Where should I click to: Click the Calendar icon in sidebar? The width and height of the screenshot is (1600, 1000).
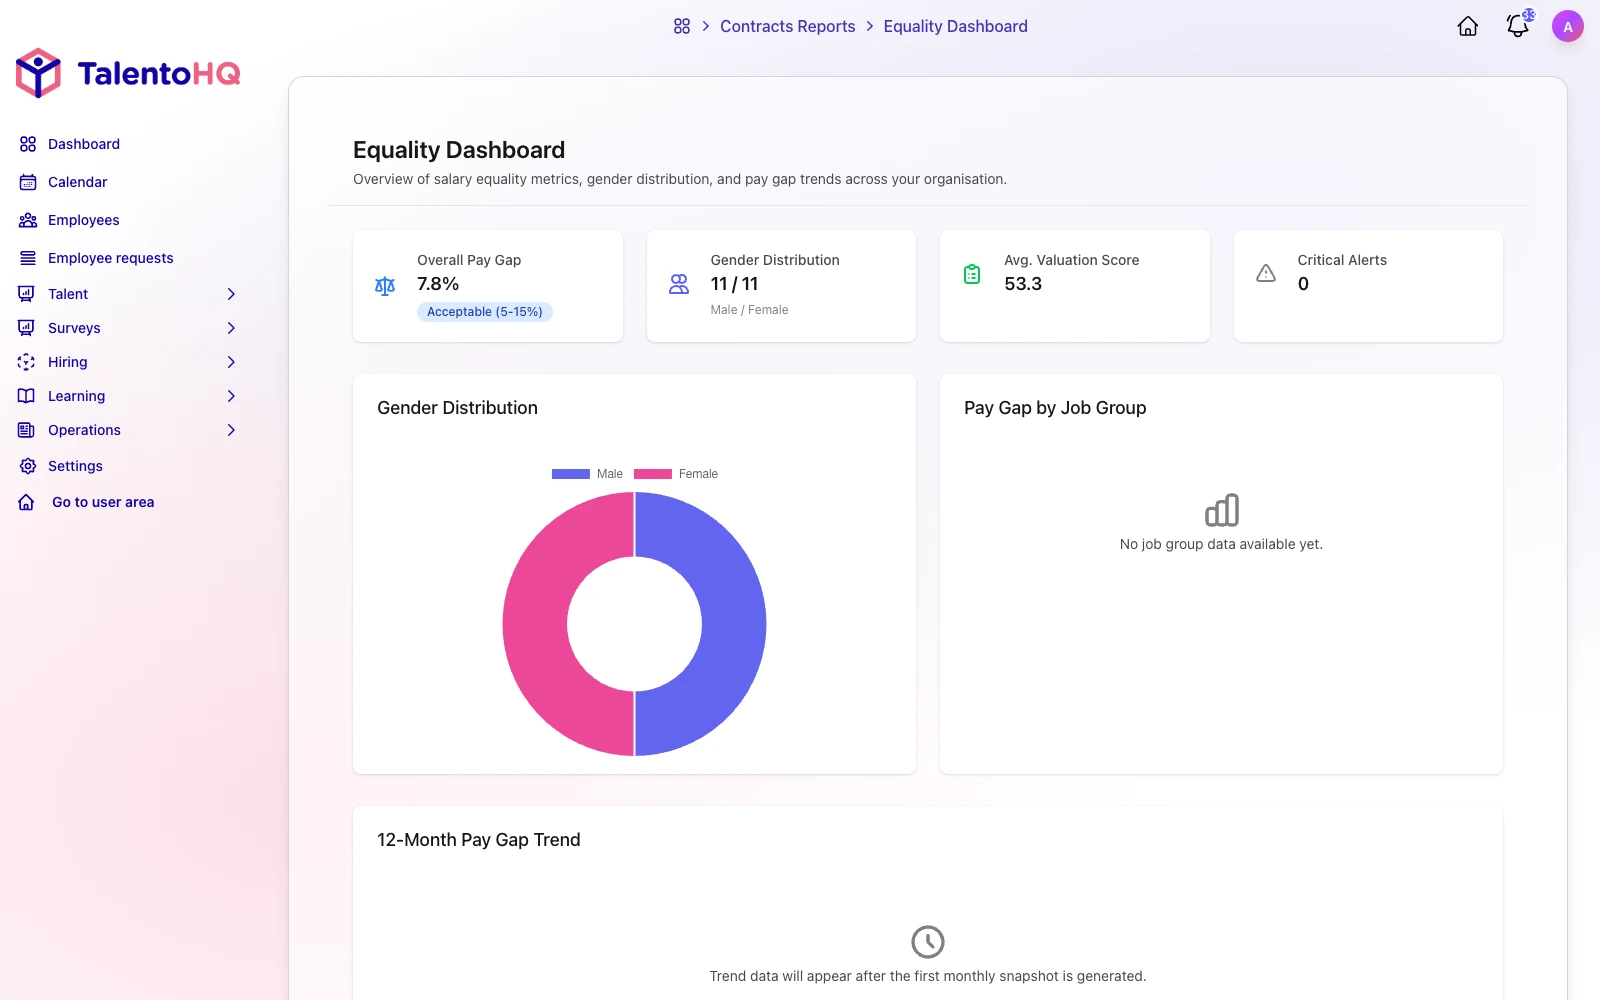pyautogui.click(x=28, y=182)
